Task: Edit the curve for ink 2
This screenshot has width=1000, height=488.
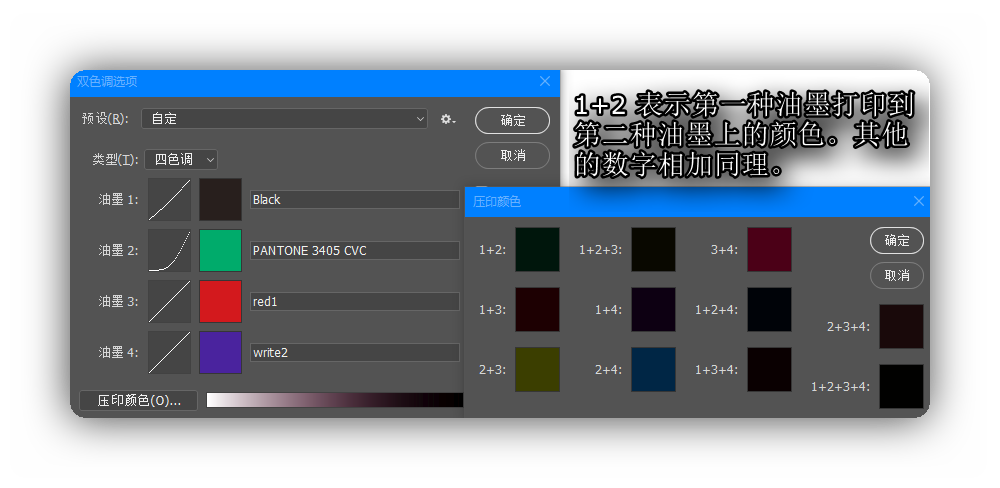Action: click(x=170, y=251)
